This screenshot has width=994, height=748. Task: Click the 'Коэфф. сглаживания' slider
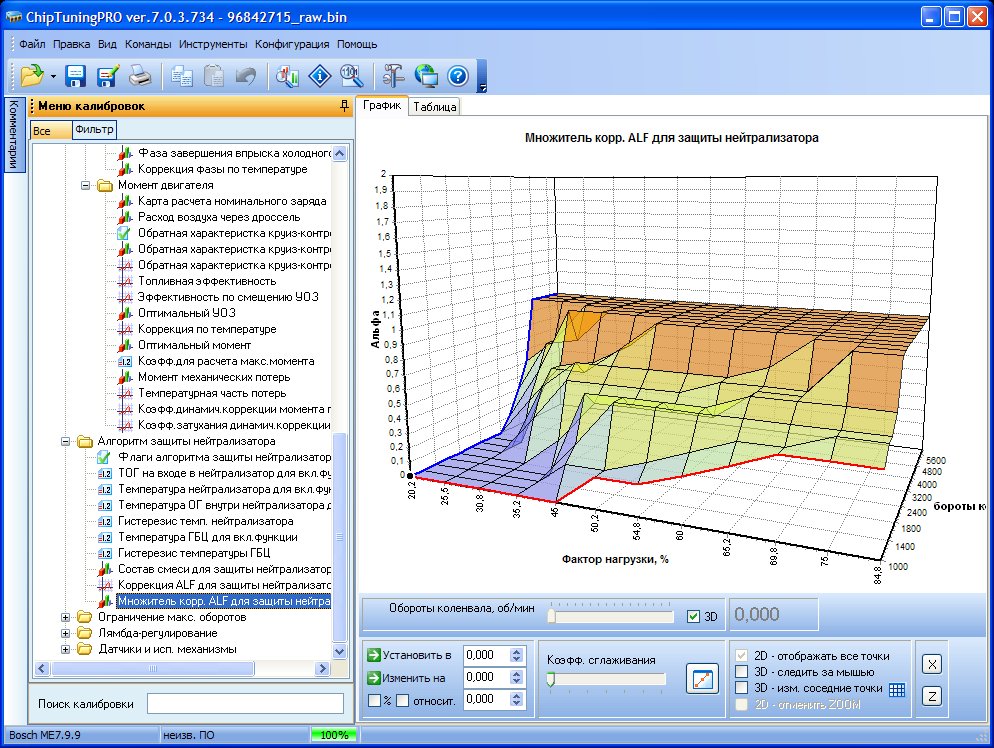pos(605,679)
